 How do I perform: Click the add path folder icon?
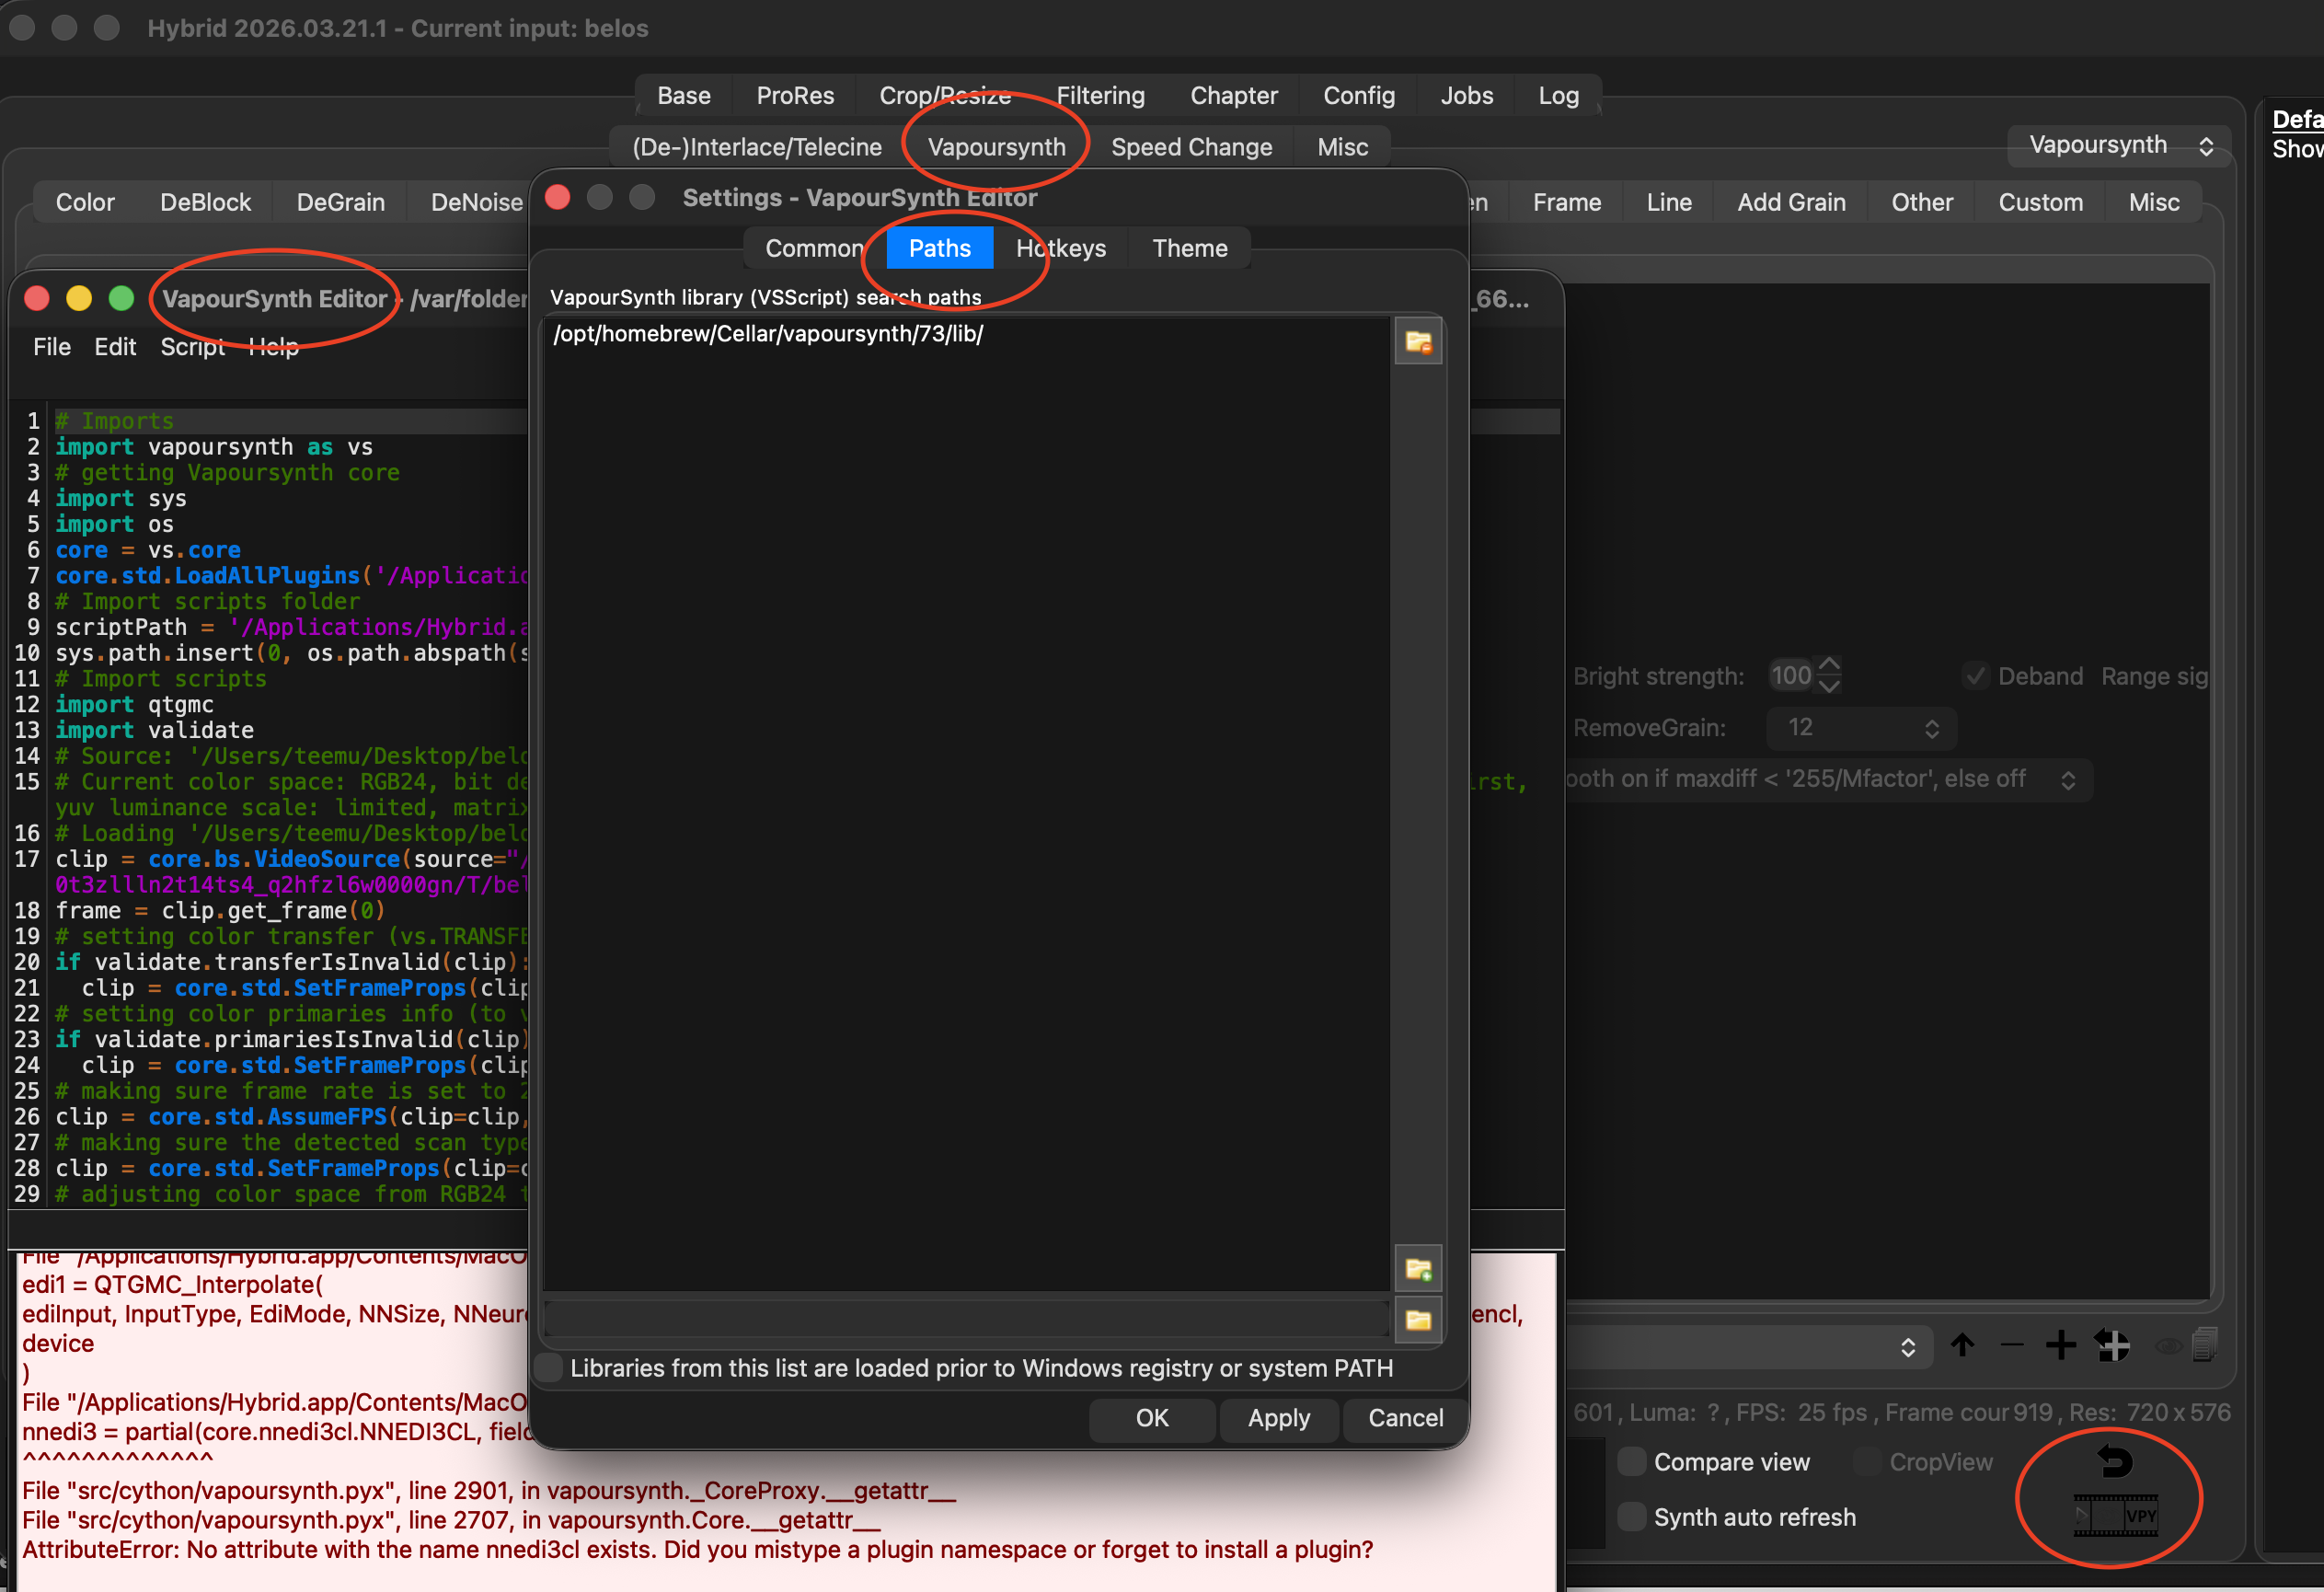point(1418,1269)
